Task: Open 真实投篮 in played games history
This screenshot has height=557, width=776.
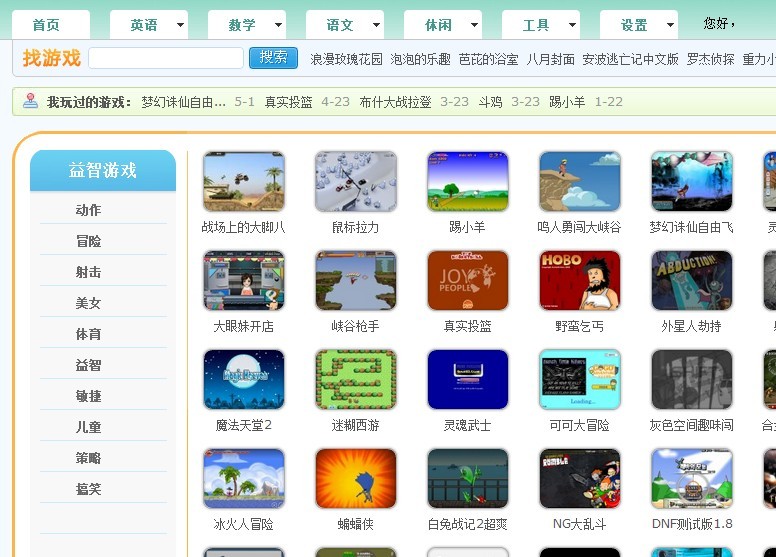Action: click(x=289, y=102)
